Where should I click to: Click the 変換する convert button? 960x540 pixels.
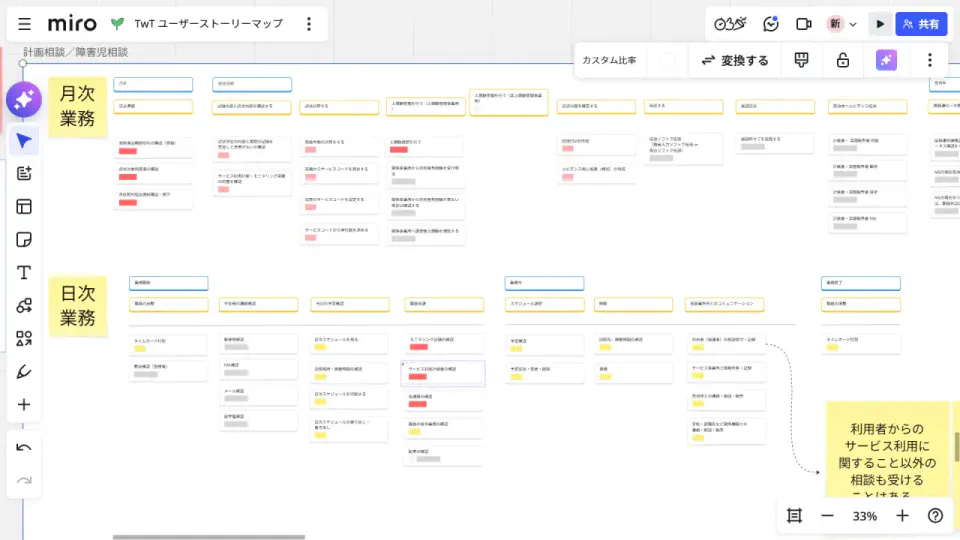[735, 60]
